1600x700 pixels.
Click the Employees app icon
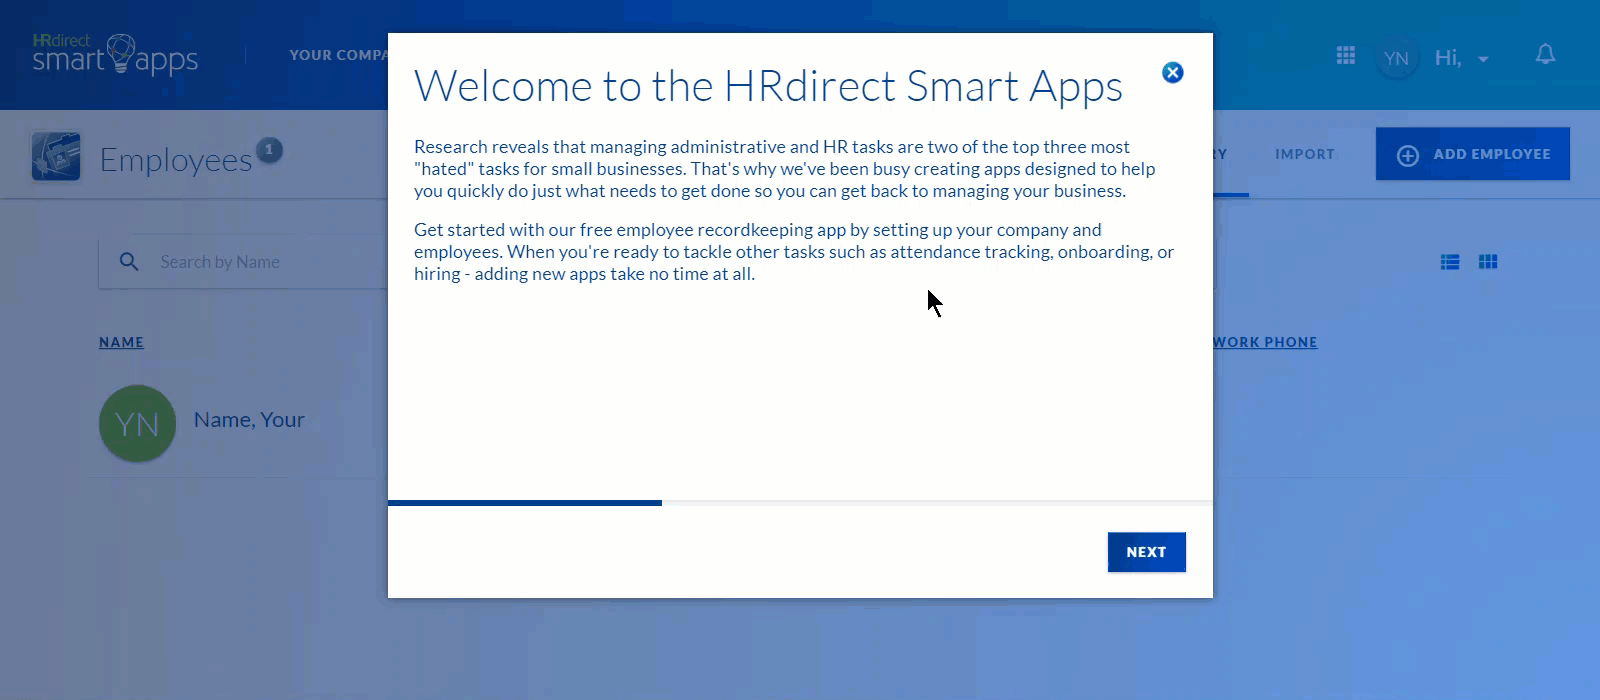click(56, 156)
